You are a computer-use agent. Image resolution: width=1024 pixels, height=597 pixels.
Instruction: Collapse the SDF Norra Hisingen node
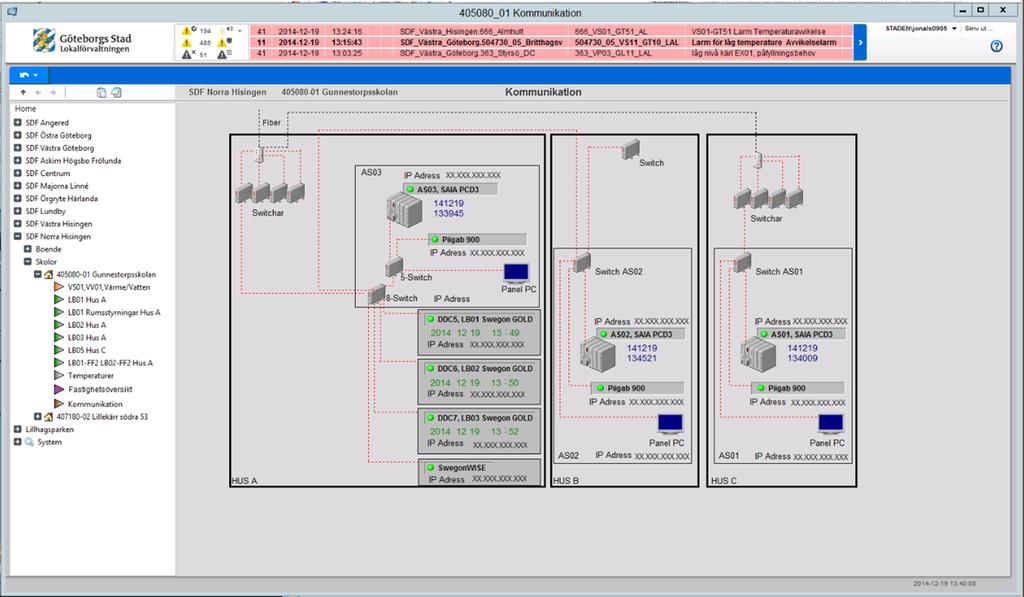click(18, 236)
